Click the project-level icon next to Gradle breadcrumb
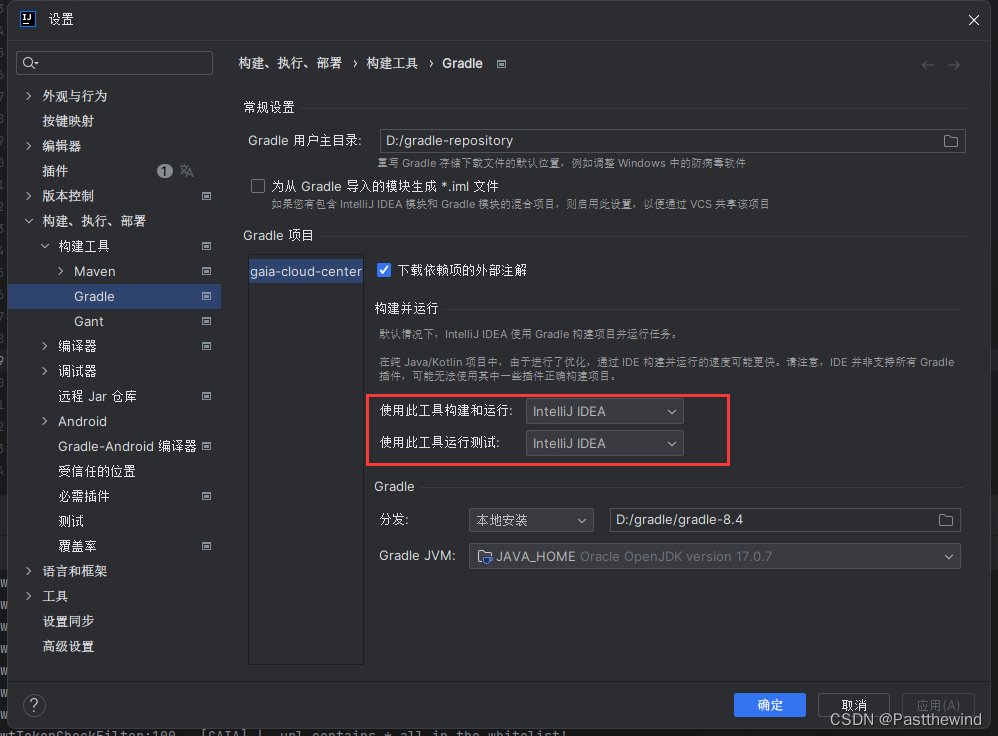The image size is (998, 736). 502,64
